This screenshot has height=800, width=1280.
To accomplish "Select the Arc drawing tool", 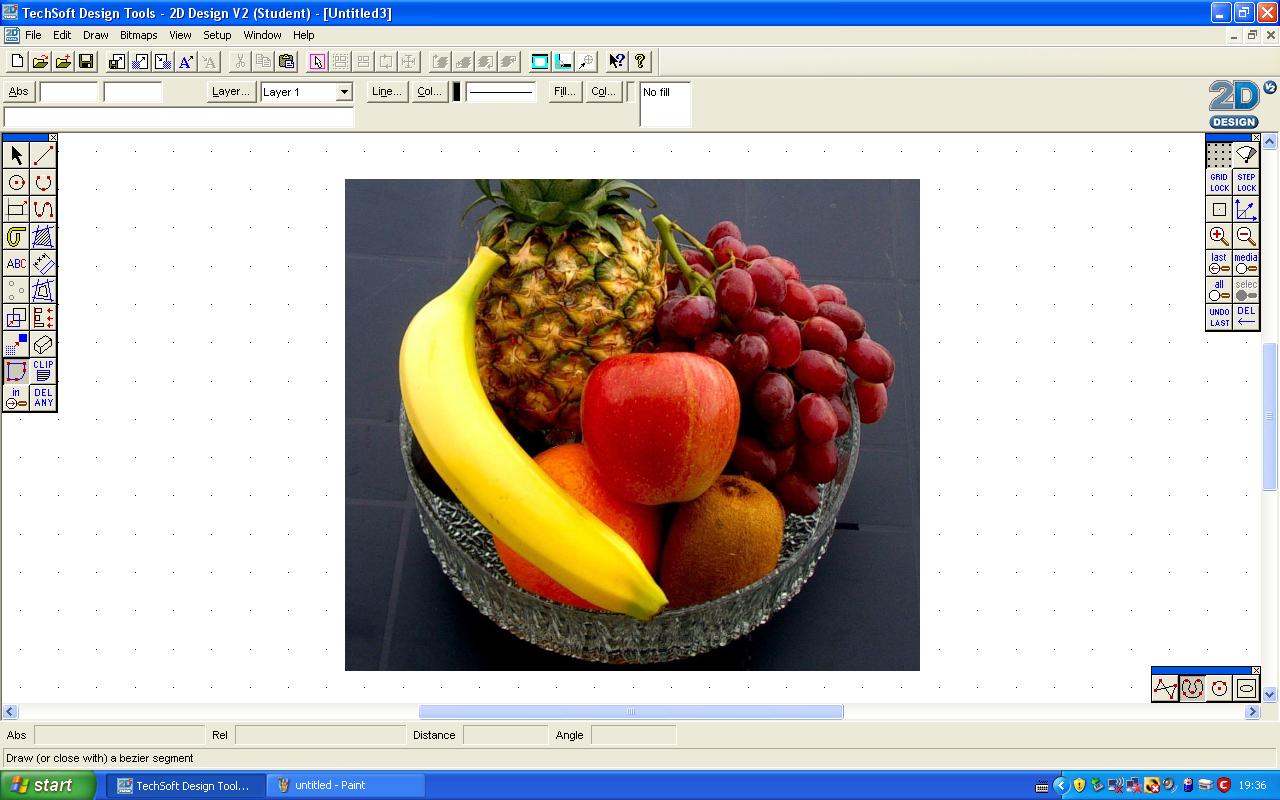I will click(43, 182).
